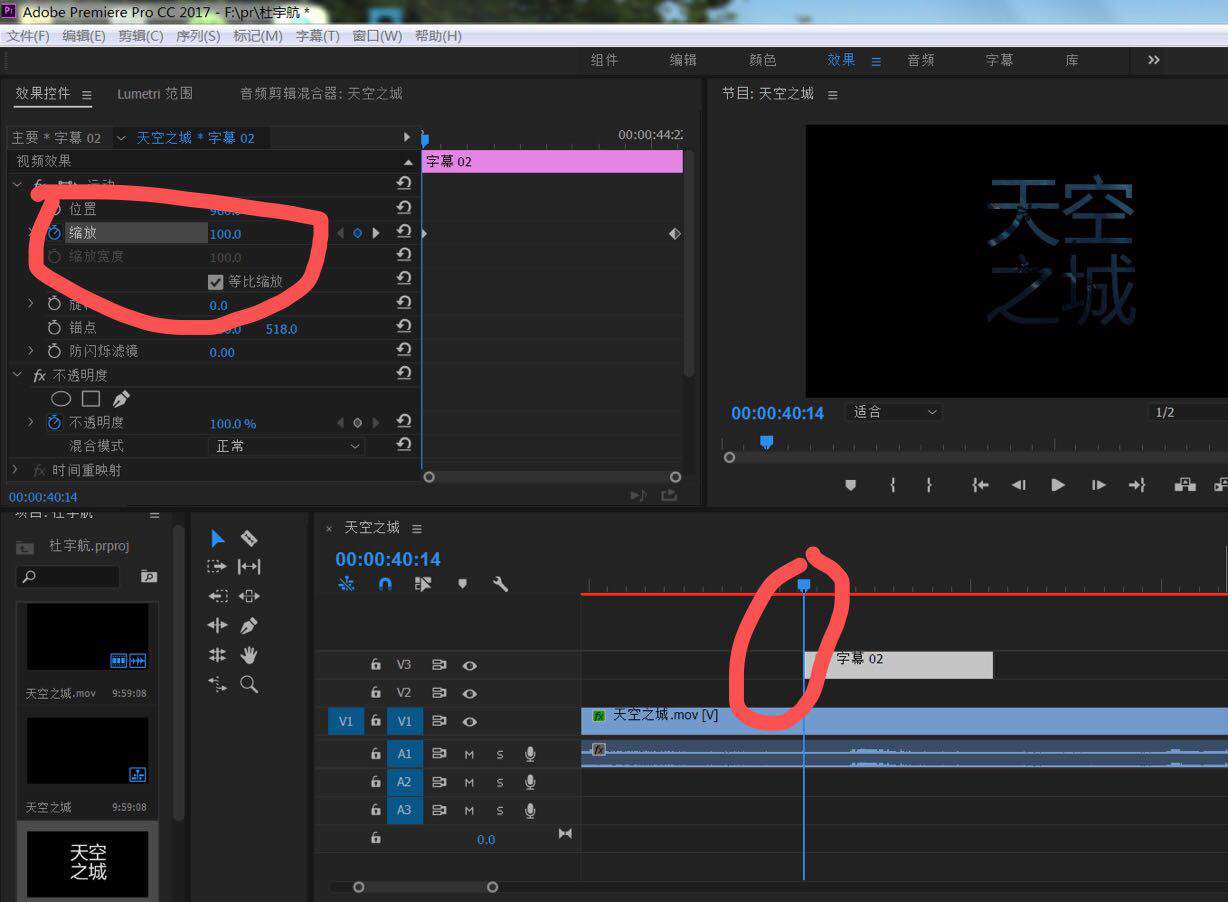
Task: Select the Pen tool in the tools panel
Action: pyautogui.click(x=249, y=625)
